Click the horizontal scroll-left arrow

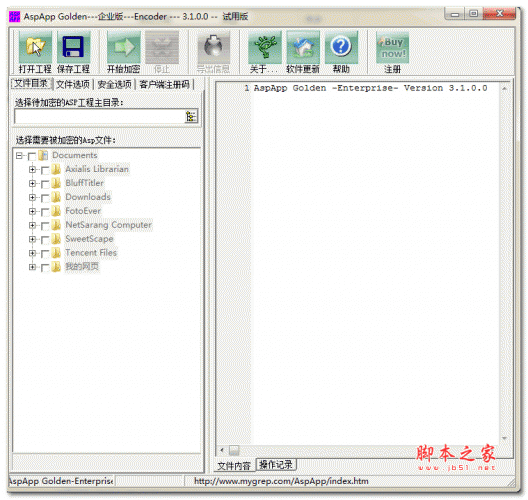coord(222,450)
